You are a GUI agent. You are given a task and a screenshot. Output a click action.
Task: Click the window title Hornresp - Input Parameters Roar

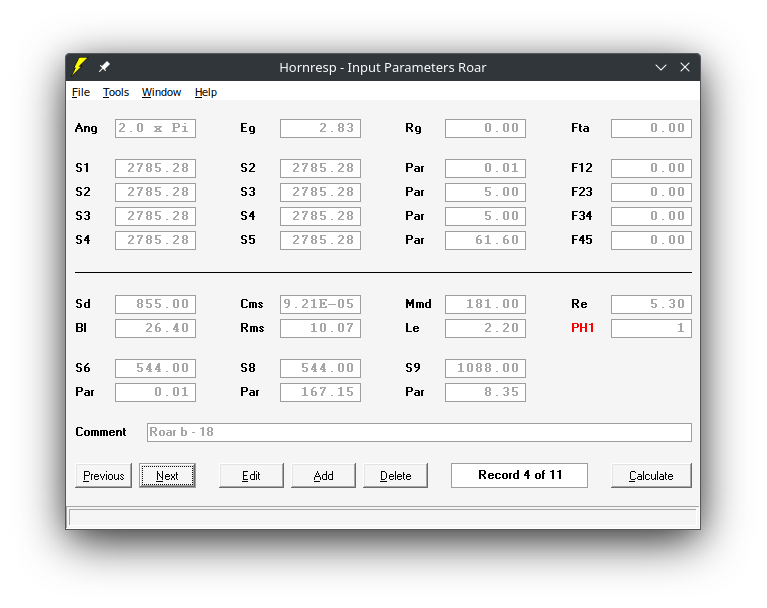tap(383, 68)
